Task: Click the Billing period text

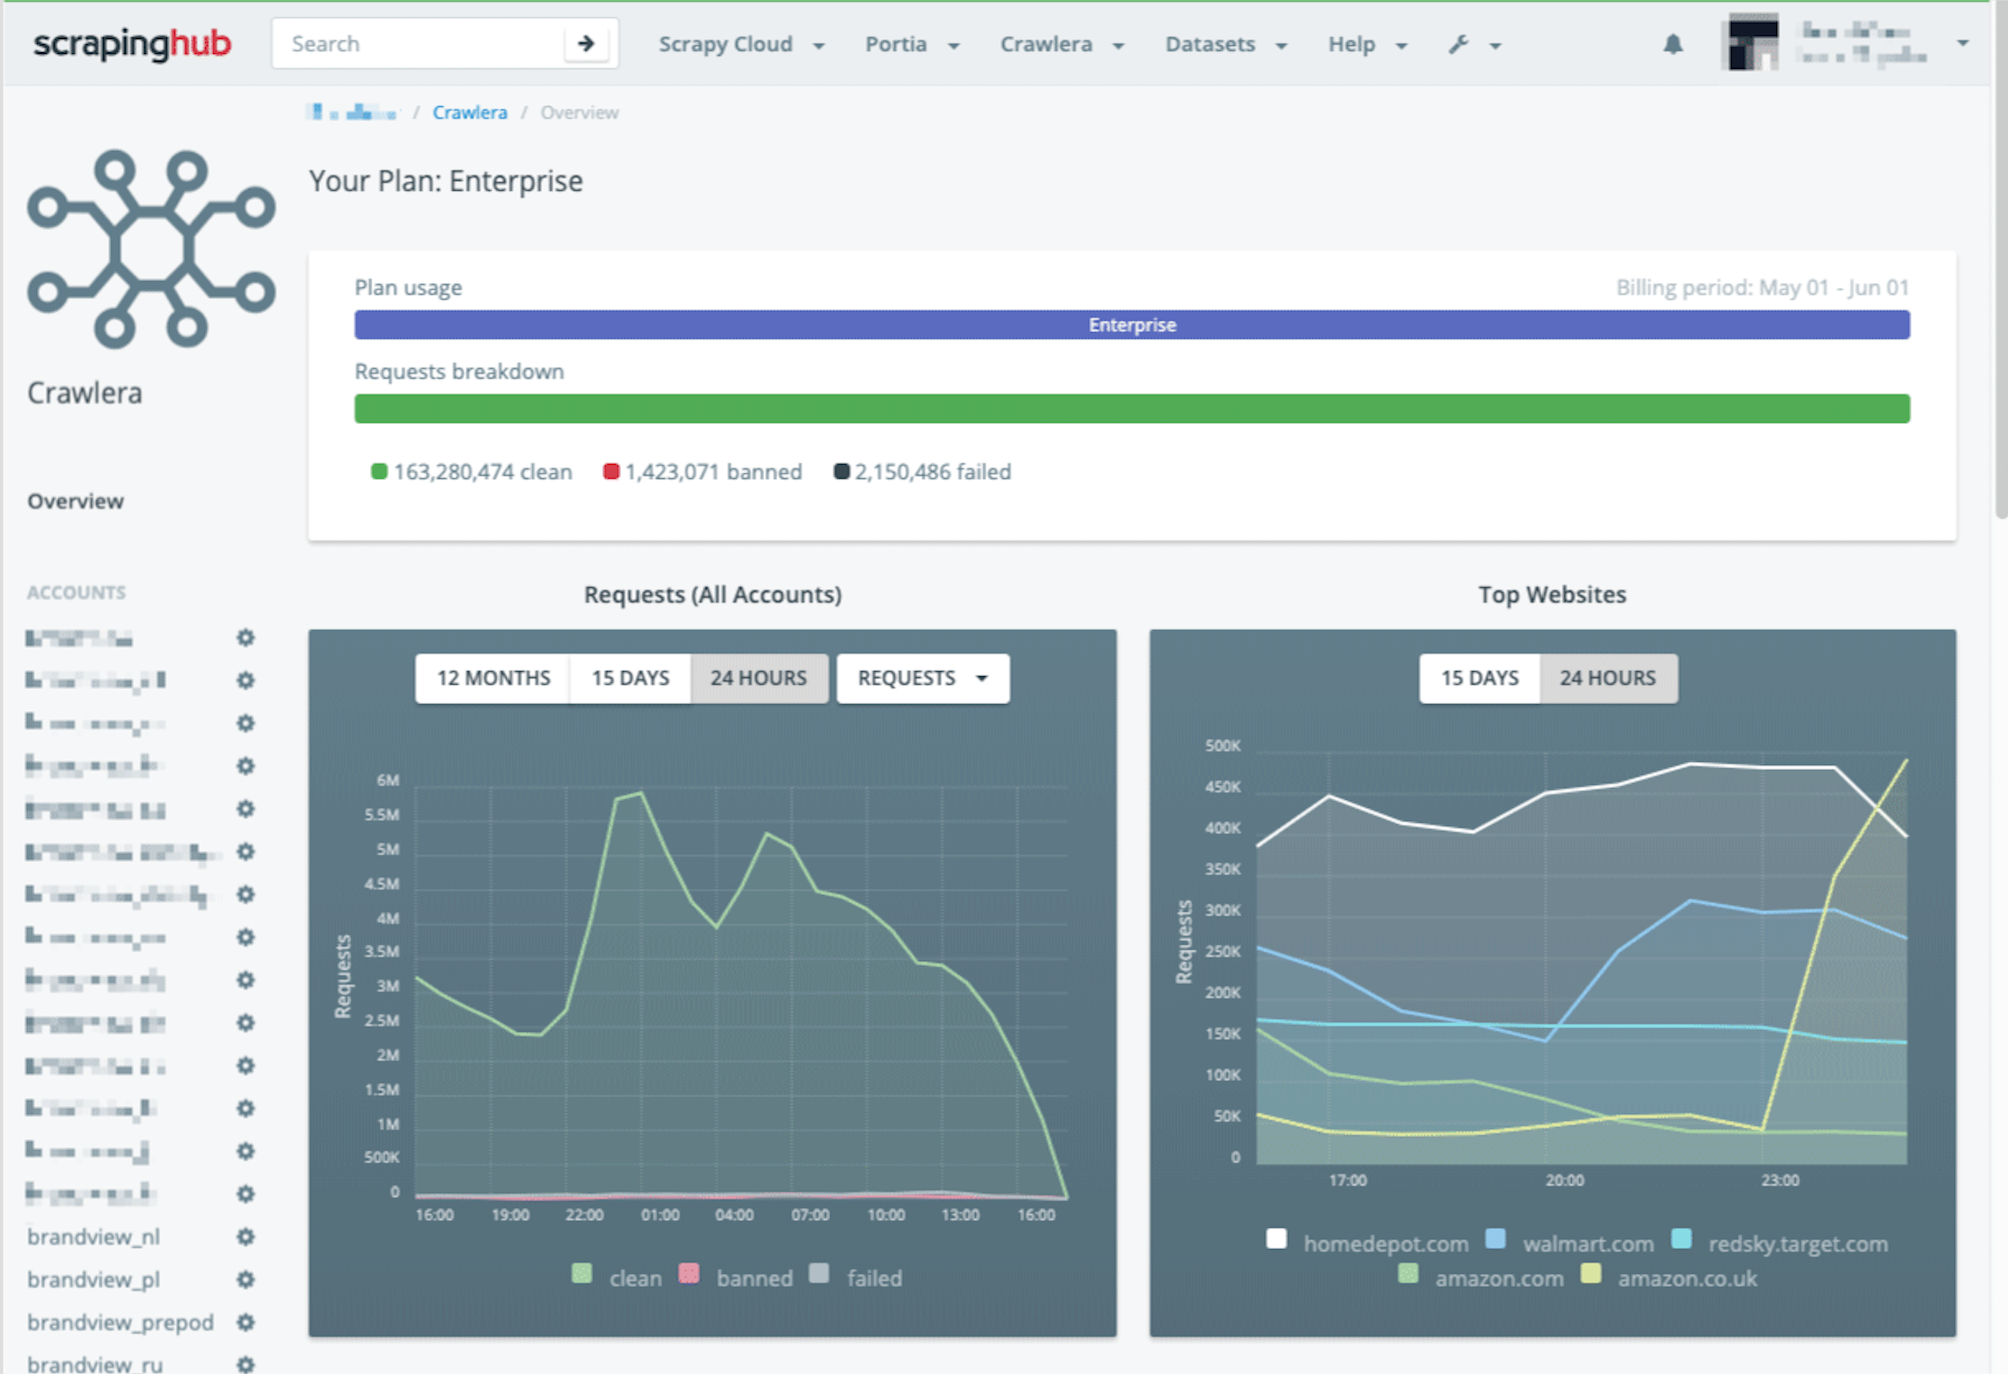Action: pos(1762,288)
